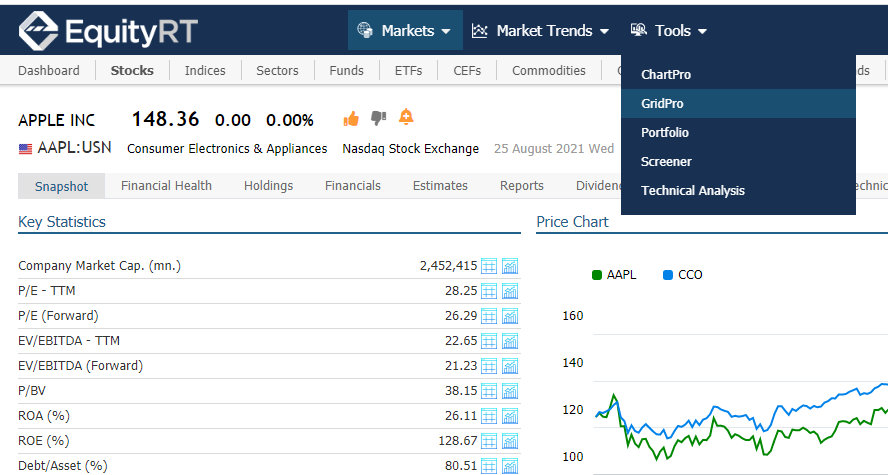Click the US flag icon beside AAPL:USN
The width and height of the screenshot is (888, 475).
pyautogui.click(x=25, y=149)
